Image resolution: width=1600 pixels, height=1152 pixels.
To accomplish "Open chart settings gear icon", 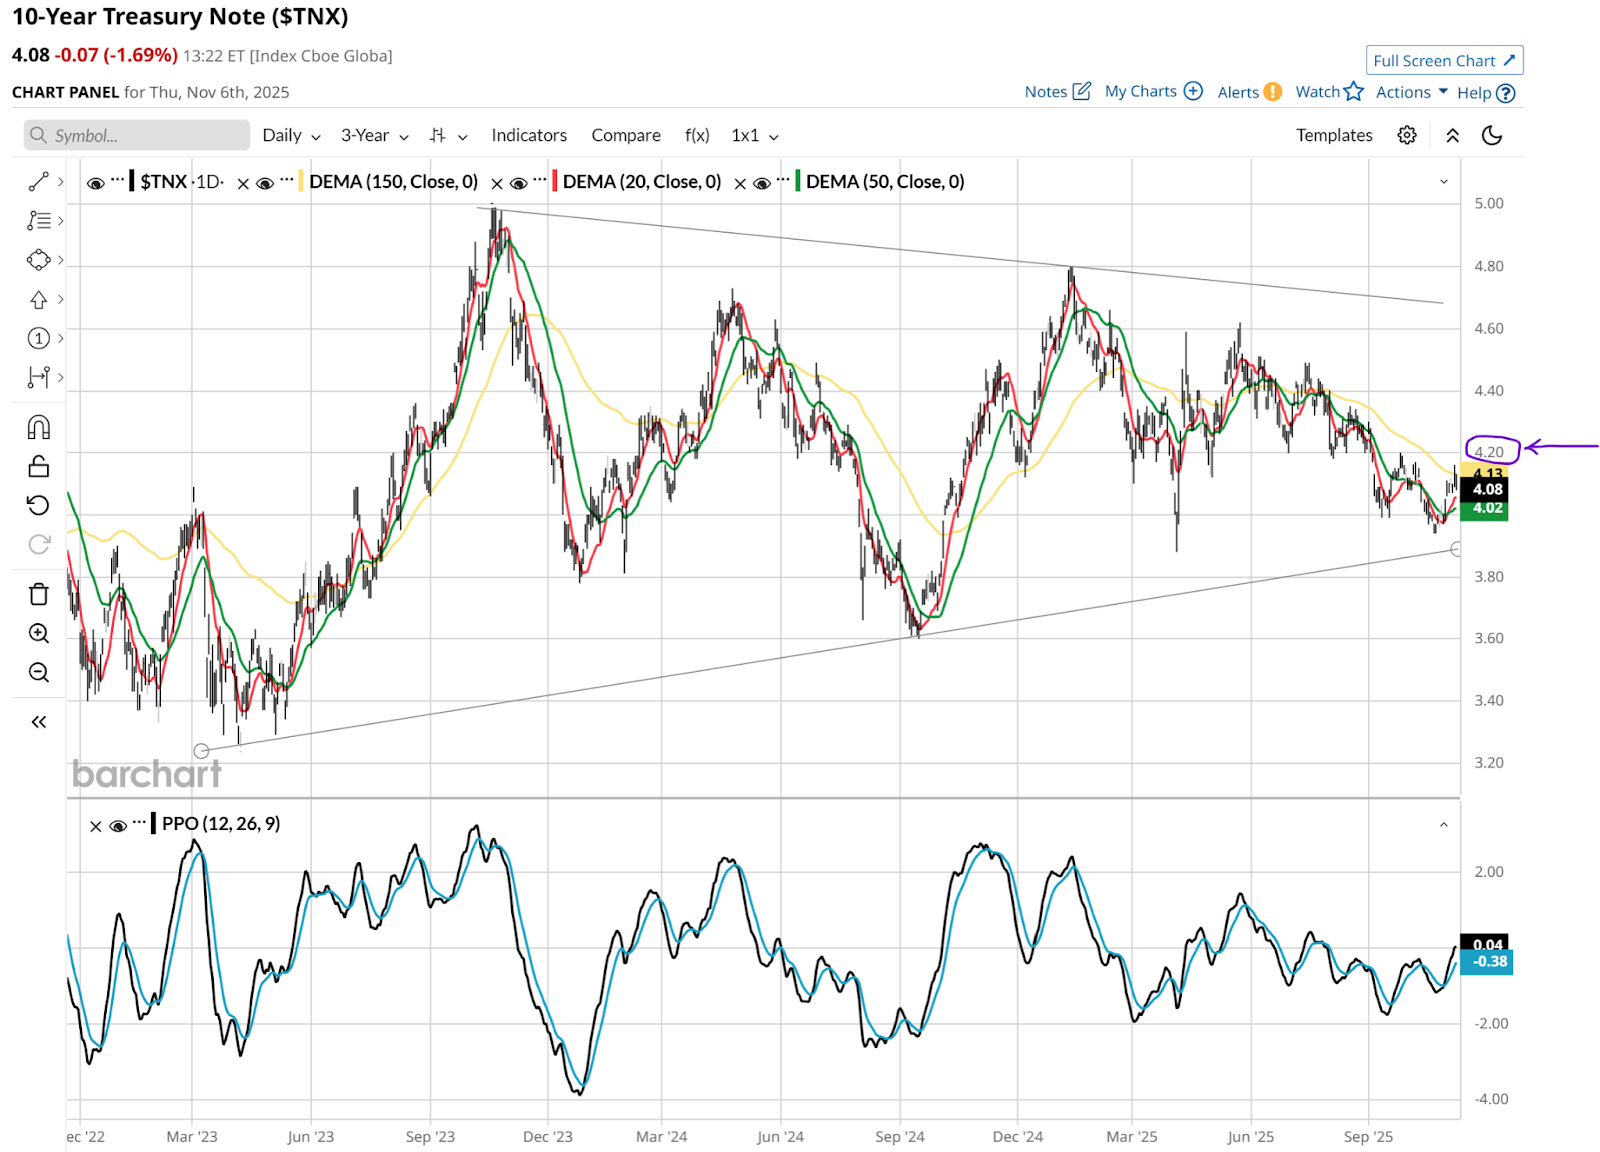I will pyautogui.click(x=1406, y=135).
